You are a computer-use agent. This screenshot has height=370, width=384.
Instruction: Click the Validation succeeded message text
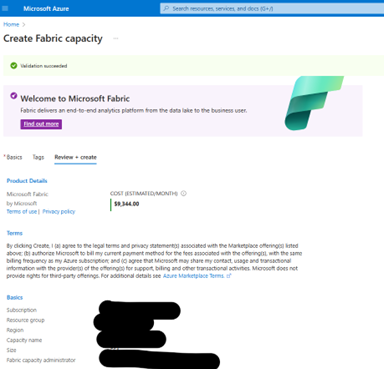[44, 66]
